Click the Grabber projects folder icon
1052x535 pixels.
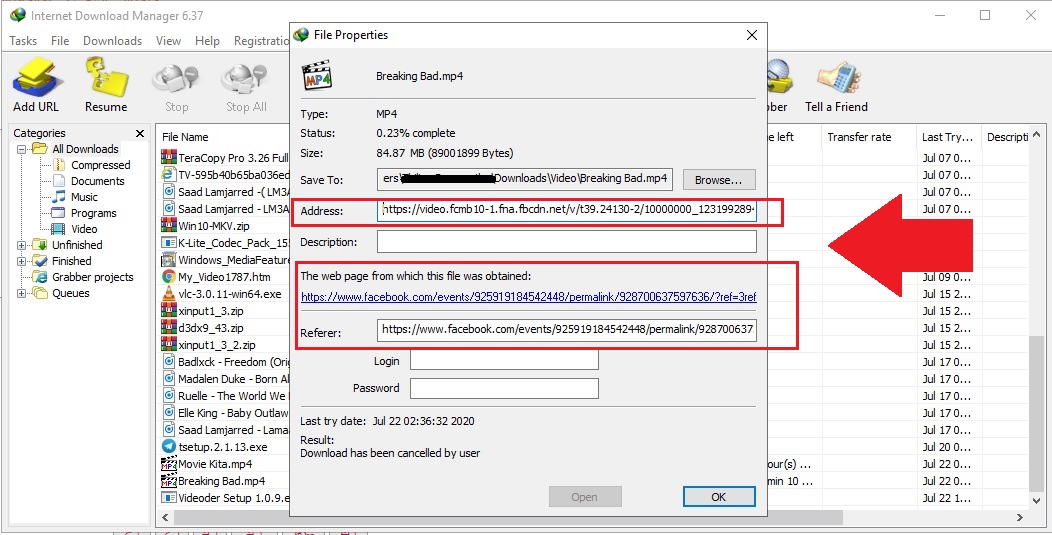pos(41,277)
